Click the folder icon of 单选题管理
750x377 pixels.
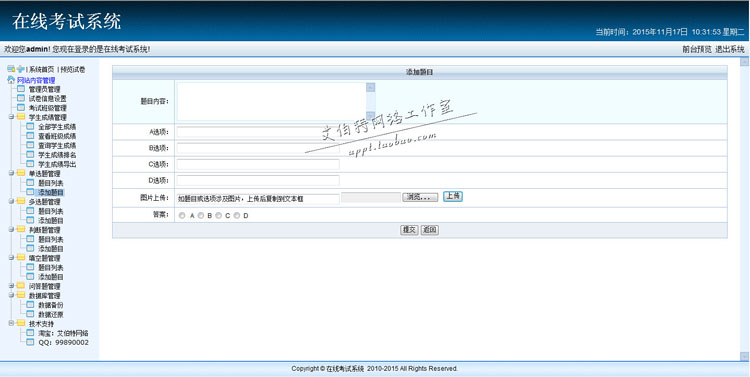pos(21,173)
